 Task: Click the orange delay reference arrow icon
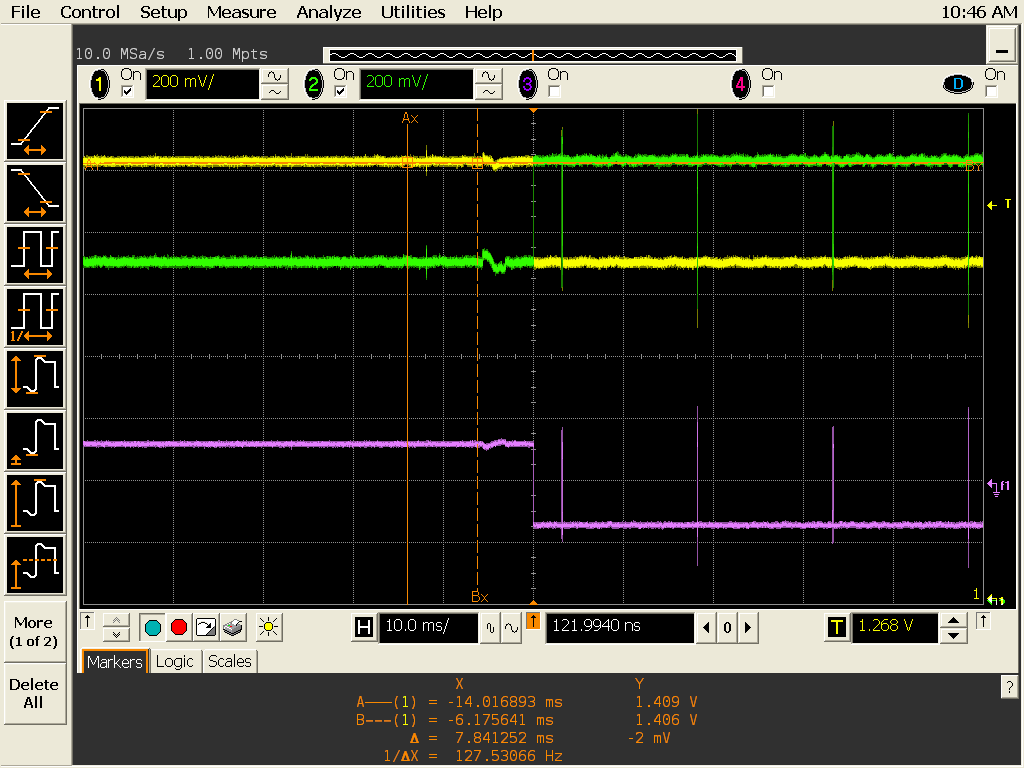[533, 621]
